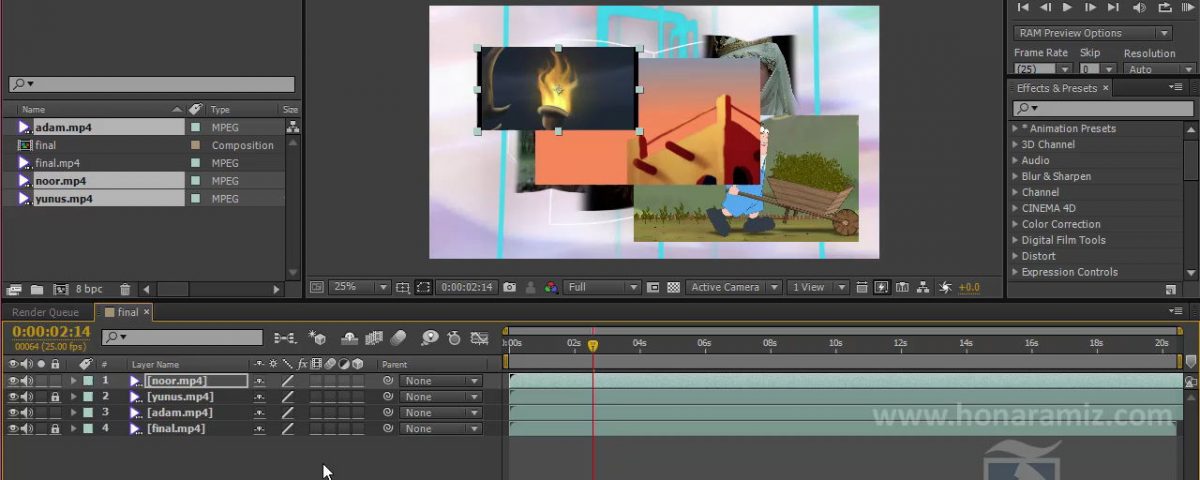Open Composition Flowchart from viewer bar

[923, 287]
